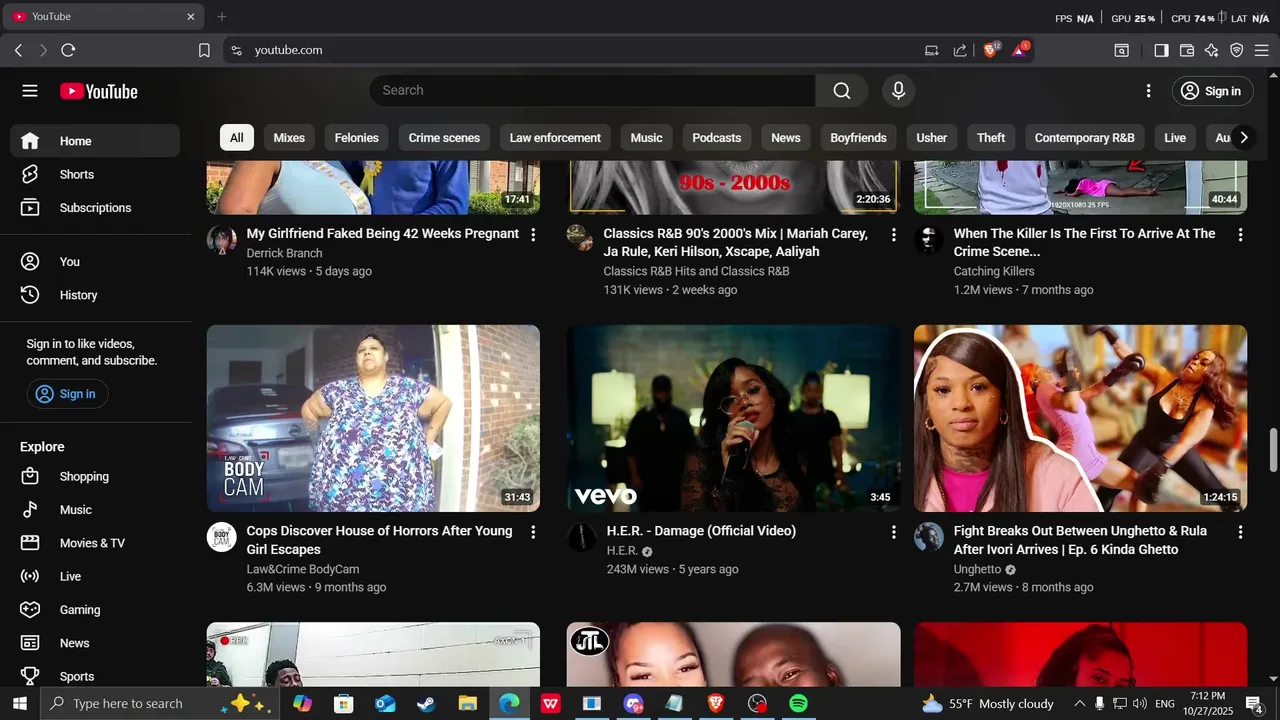
Task: Open Windows Start menu
Action: pyautogui.click(x=19, y=704)
